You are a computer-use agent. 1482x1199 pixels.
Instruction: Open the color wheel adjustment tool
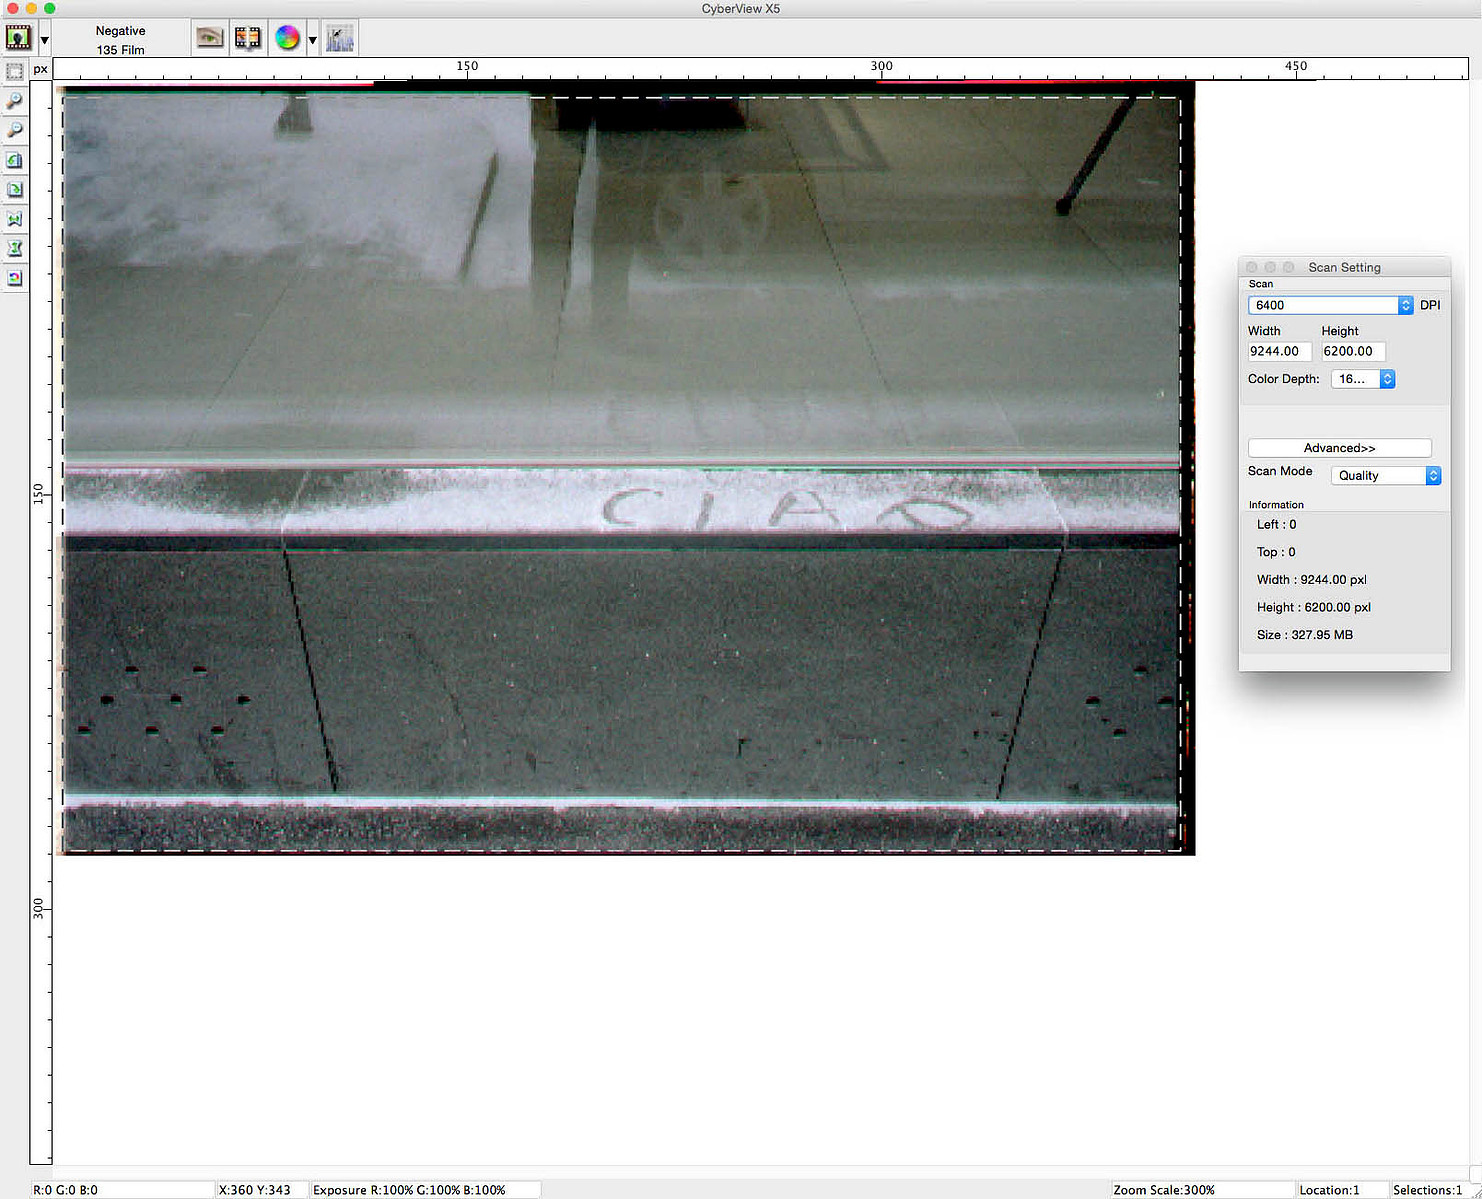pos(287,38)
